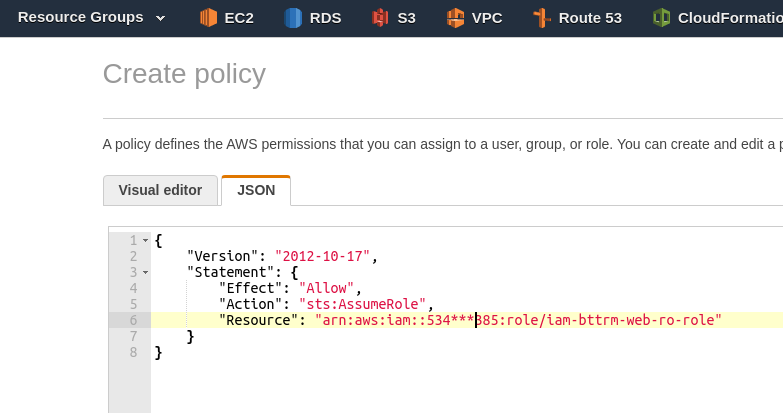Click the version date "2012-10-17"
This screenshot has height=413, width=783.
[323, 256]
